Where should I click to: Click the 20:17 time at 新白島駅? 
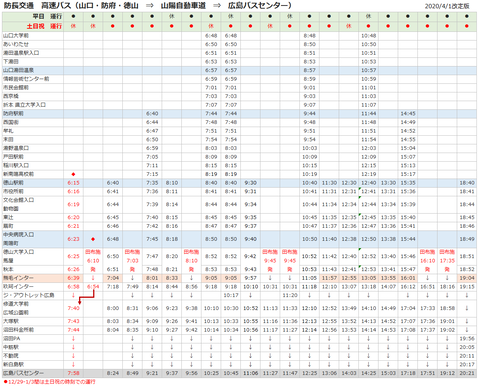[467, 365]
